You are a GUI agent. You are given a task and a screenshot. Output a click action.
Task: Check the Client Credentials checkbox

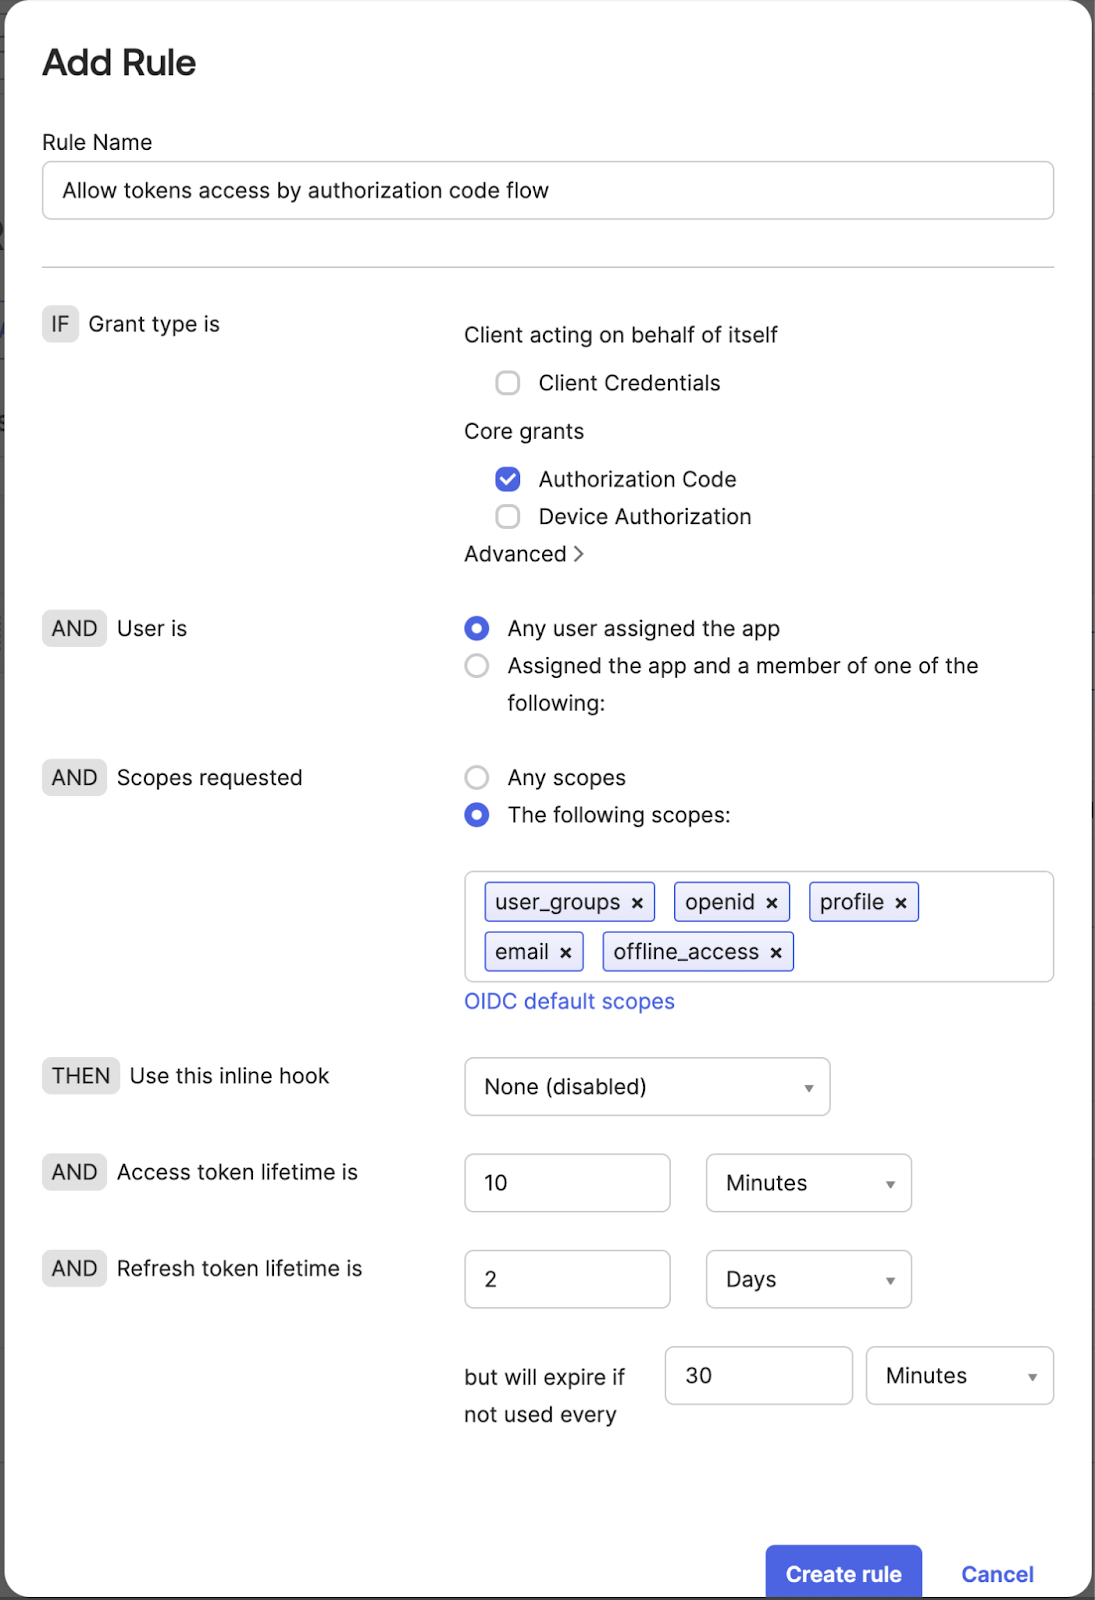508,383
